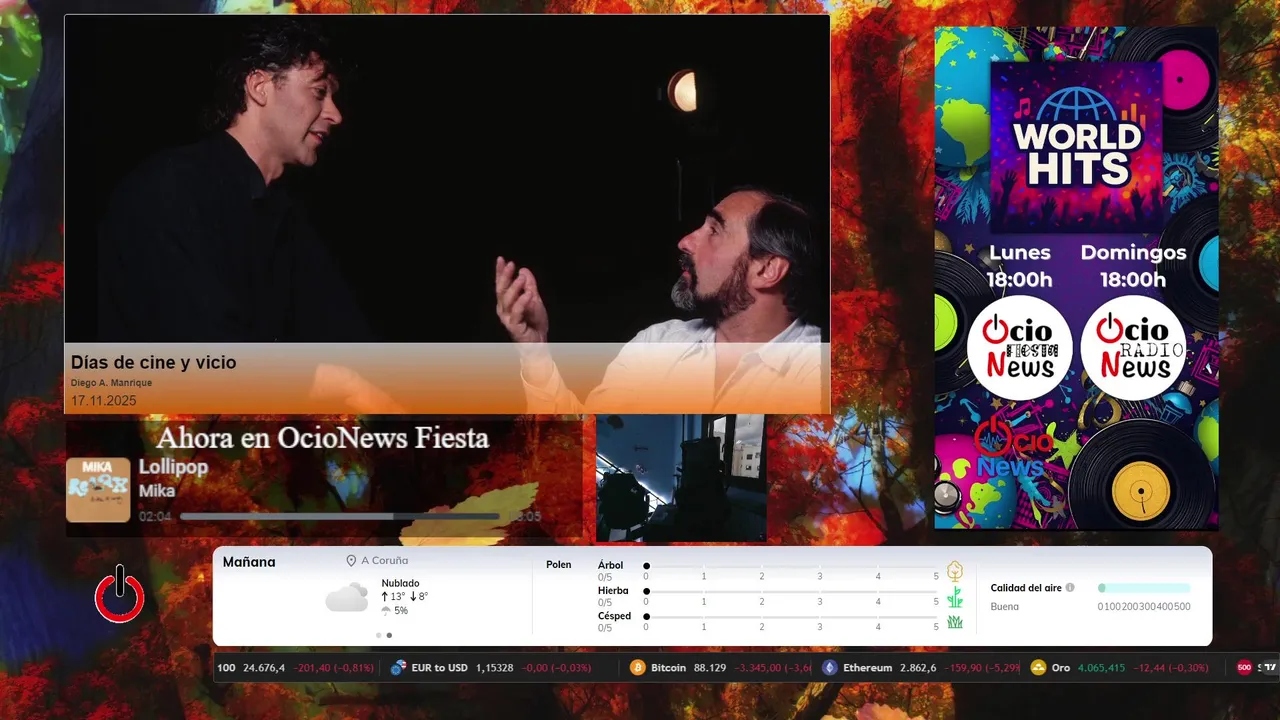Viewport: 1280px width, 720px height.
Task: Click the info icon beside Calidad del aire
Action: pos(1070,588)
